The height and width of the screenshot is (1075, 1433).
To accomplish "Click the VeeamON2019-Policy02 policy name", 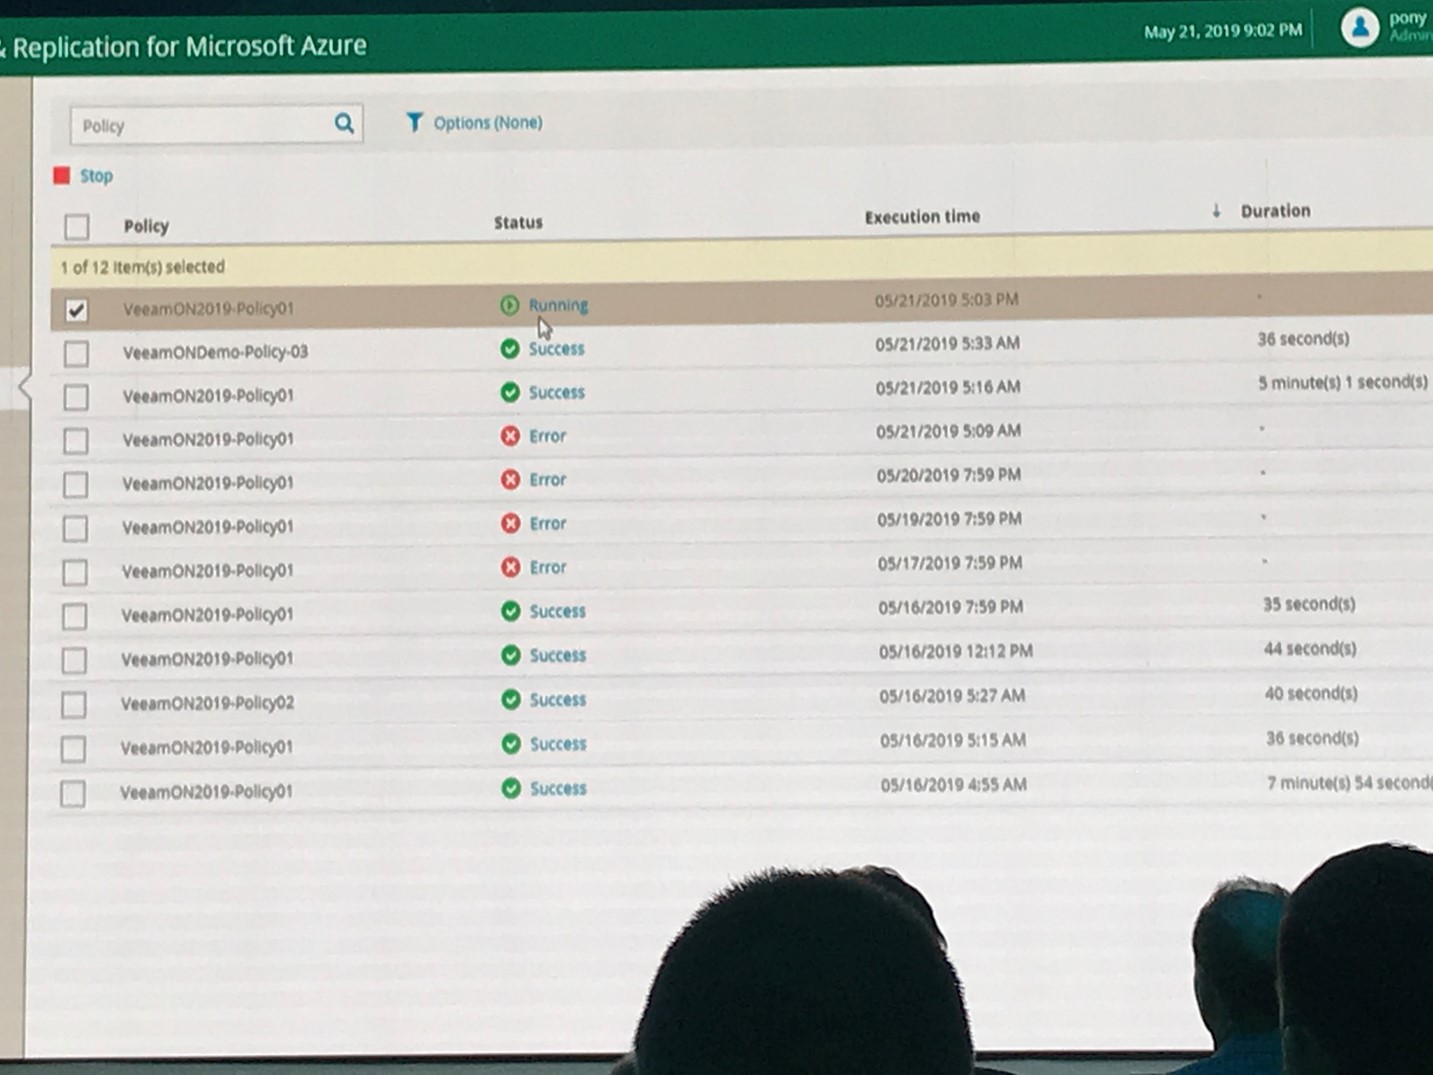I will pos(208,703).
